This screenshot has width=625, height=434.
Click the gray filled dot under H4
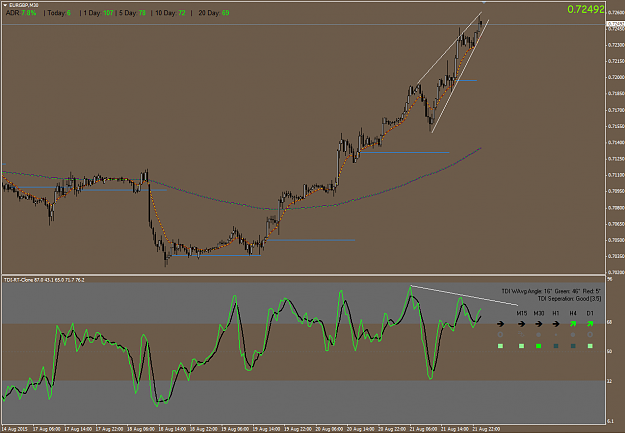pyautogui.click(x=573, y=335)
